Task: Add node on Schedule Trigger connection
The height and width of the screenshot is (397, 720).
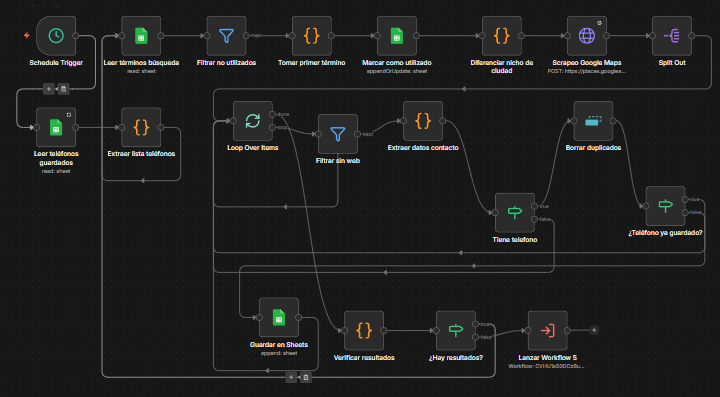Action: (x=49, y=89)
